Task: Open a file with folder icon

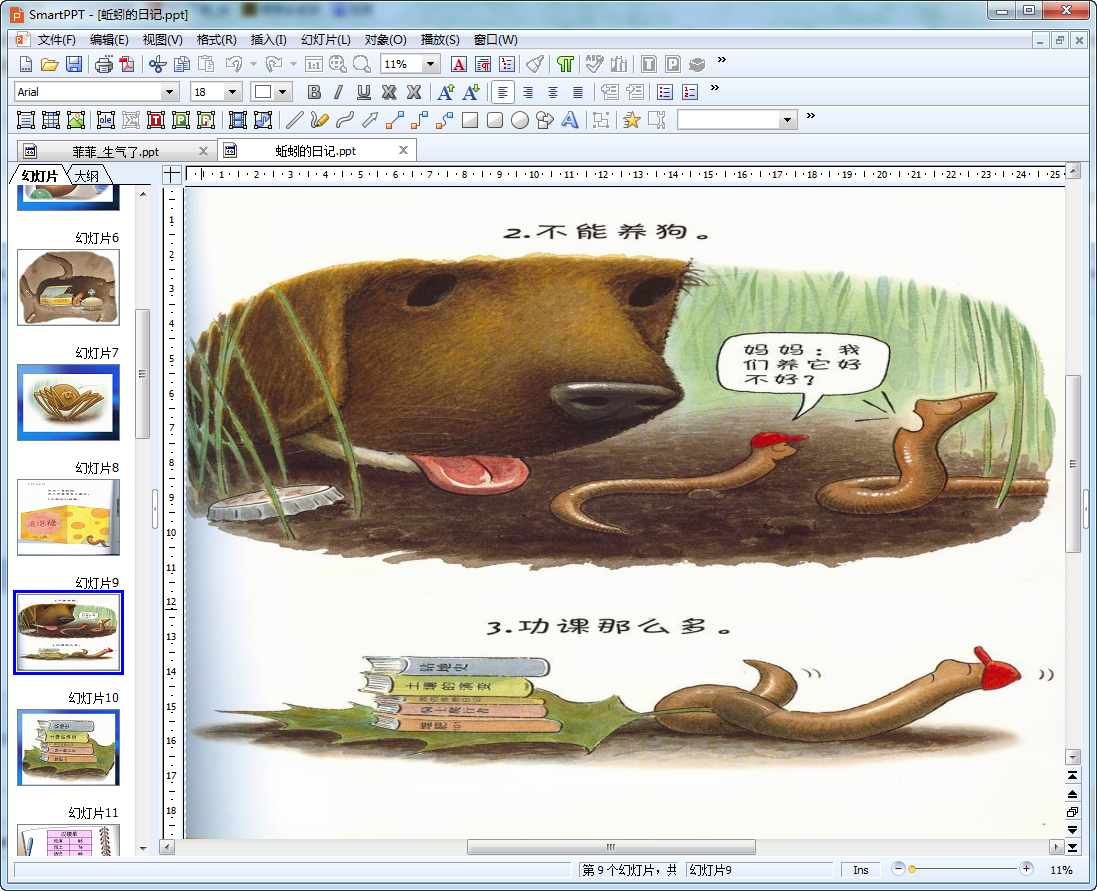Action: tap(49, 64)
